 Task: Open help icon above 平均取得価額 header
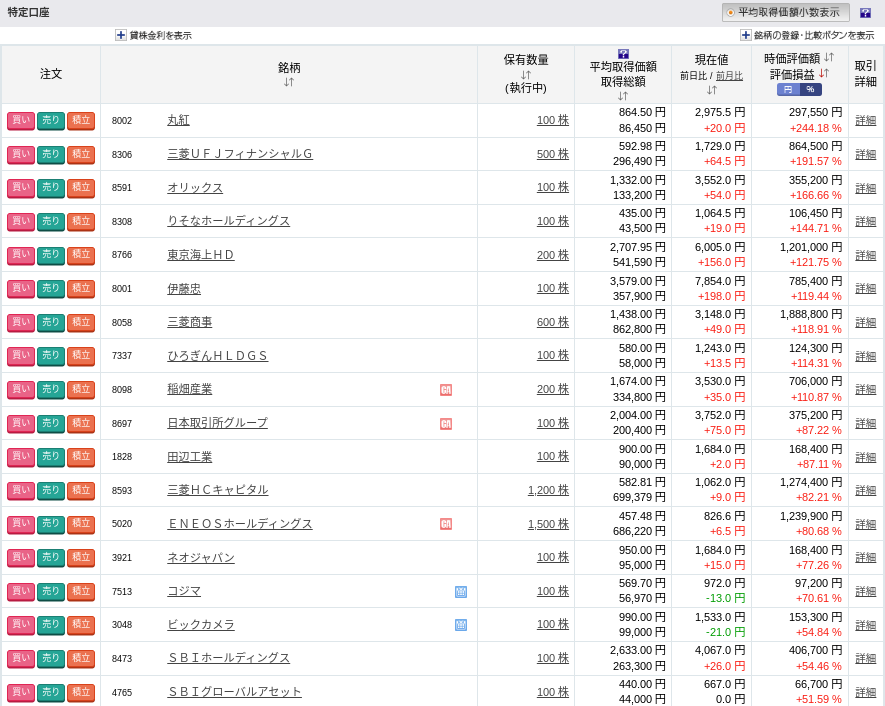coord(623,54)
